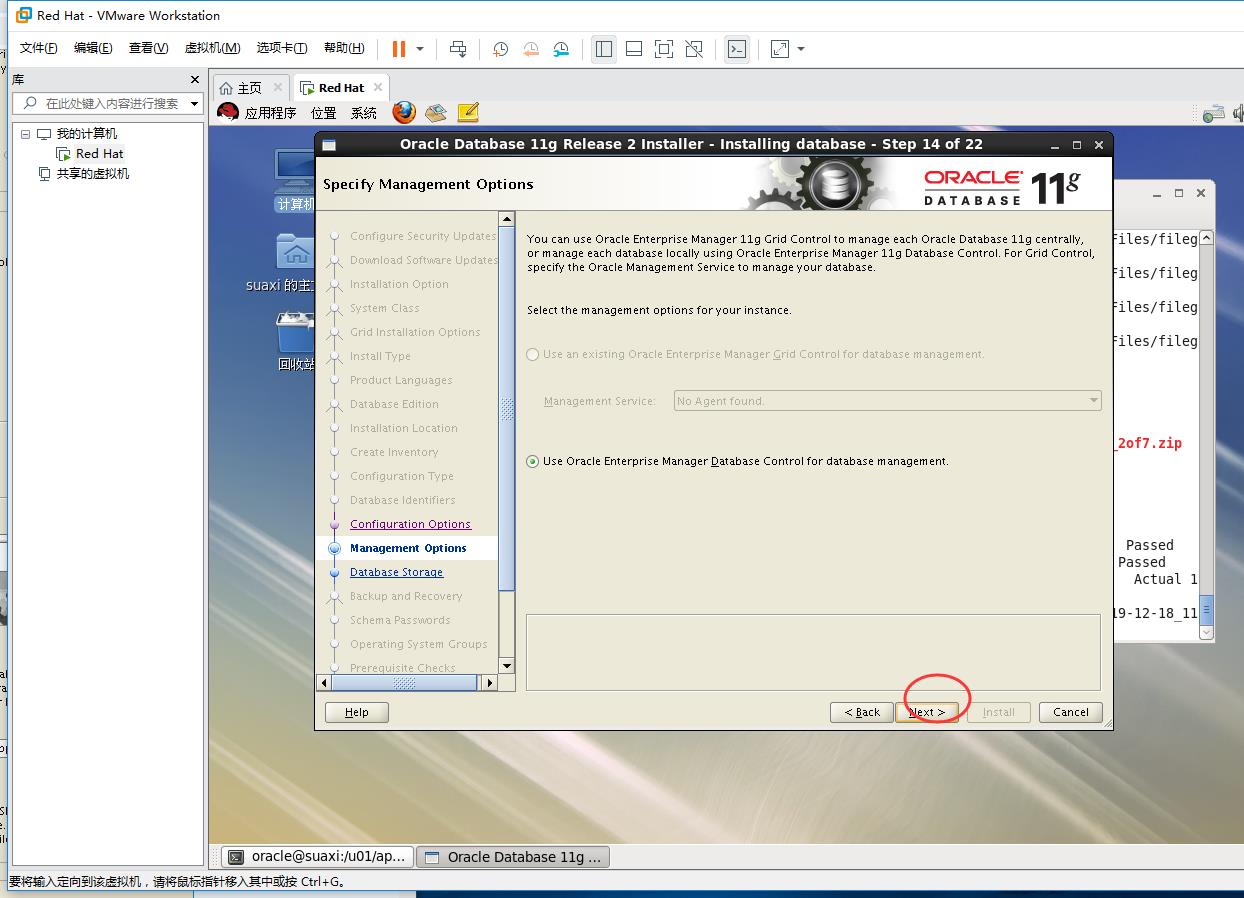
Task: Open the notes editor launcher icon
Action: (468, 113)
